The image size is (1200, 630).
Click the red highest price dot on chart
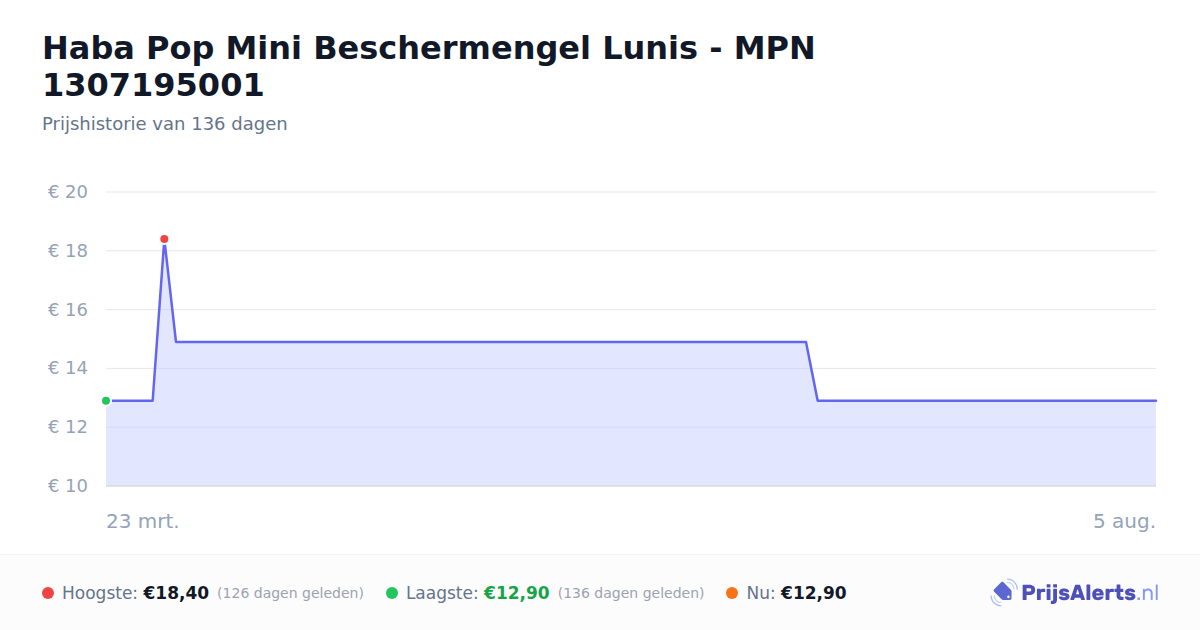tap(164, 239)
